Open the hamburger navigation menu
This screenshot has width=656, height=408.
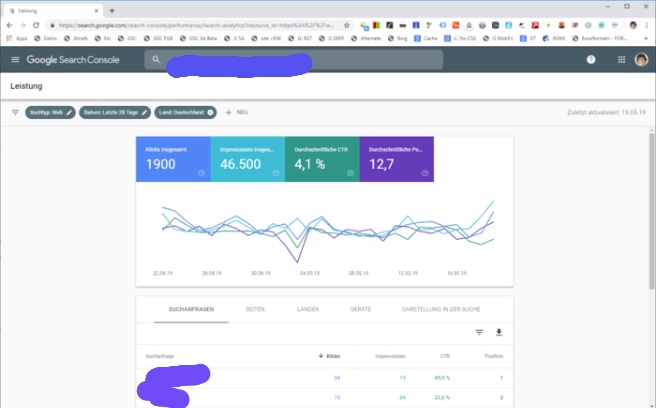(x=14, y=60)
